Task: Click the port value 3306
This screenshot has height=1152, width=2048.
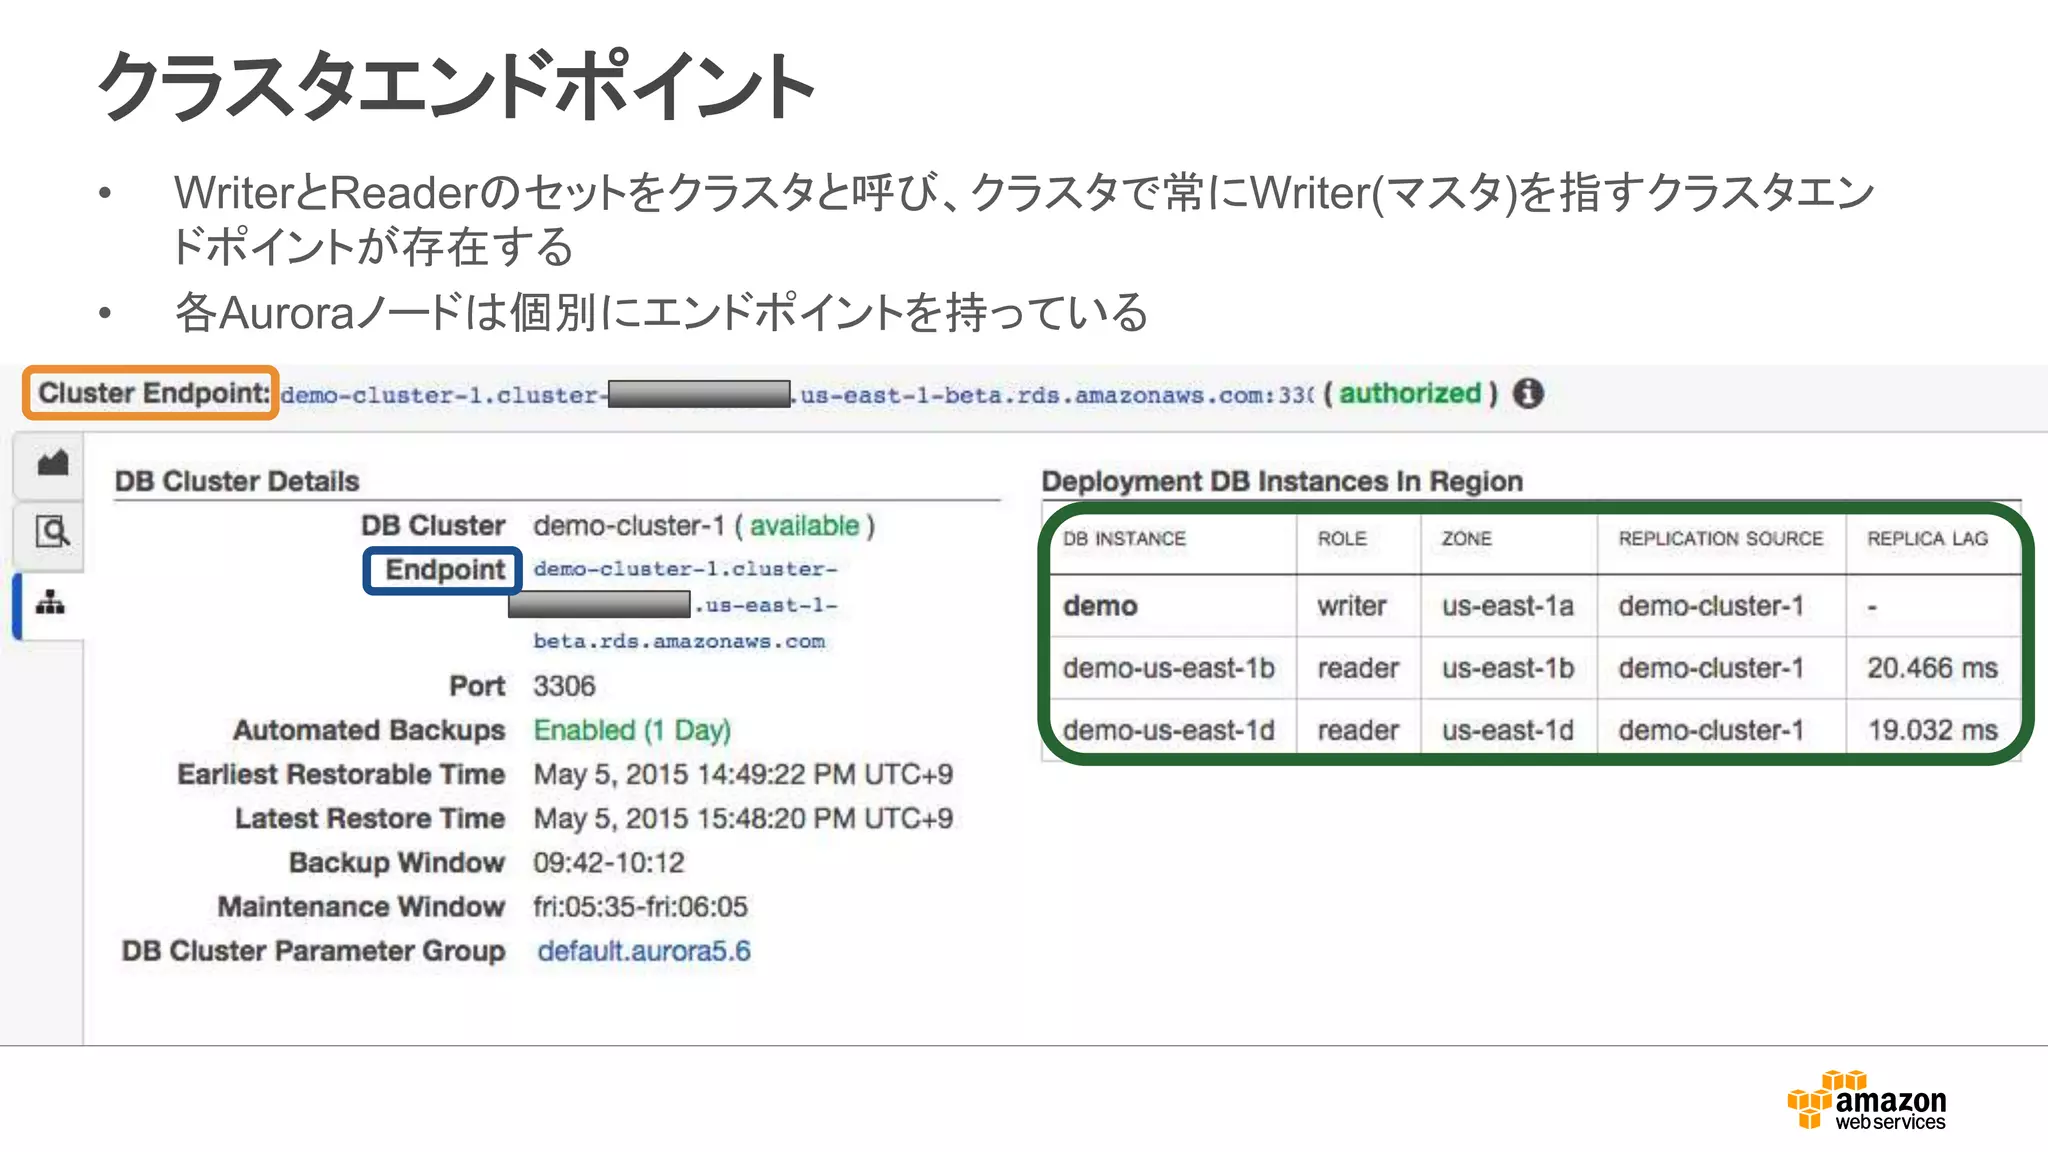Action: tap(564, 686)
